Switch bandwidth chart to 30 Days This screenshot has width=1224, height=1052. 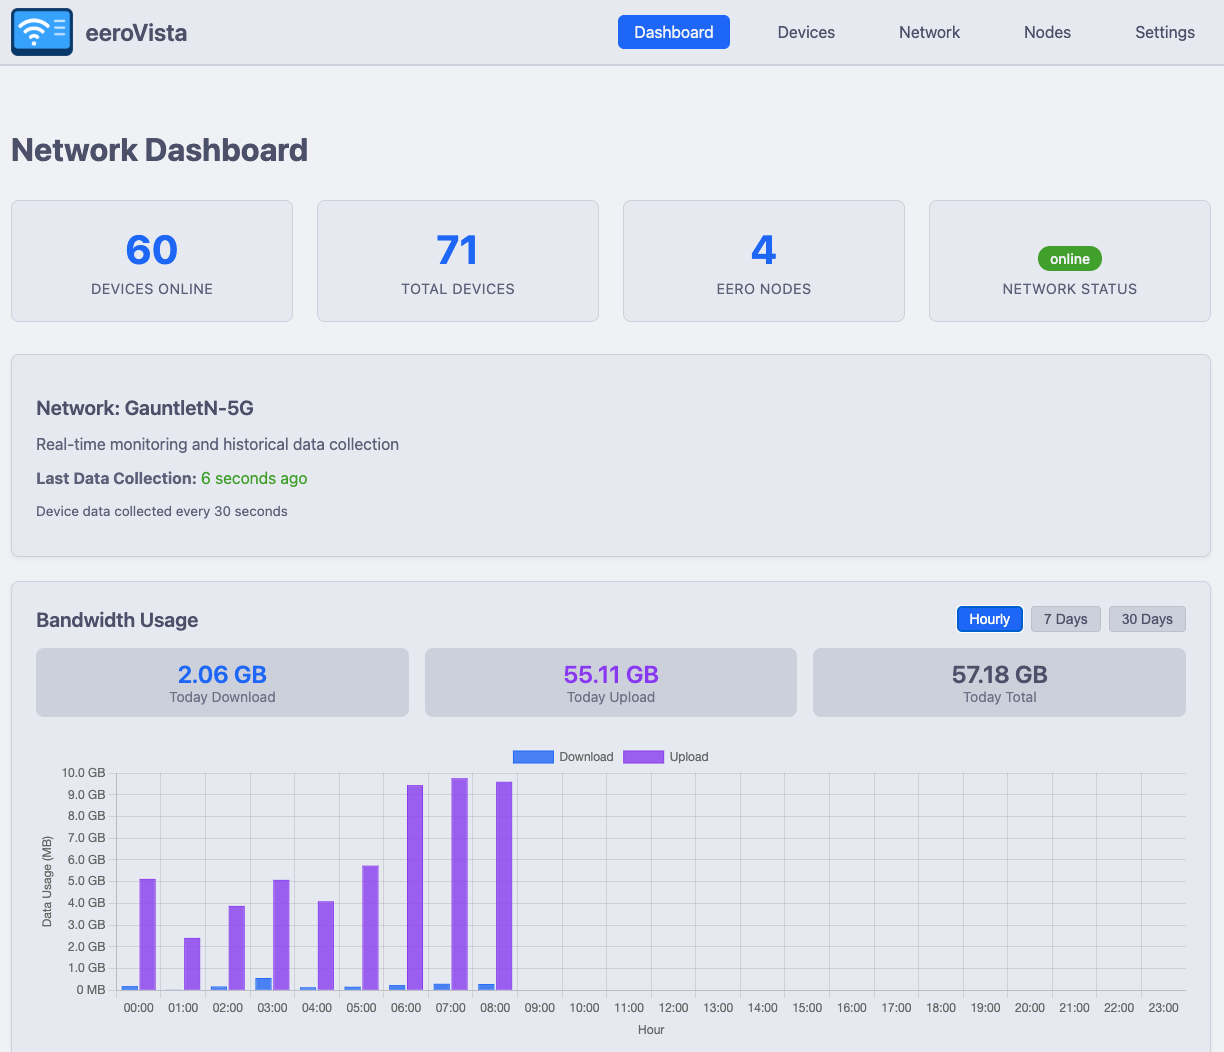(x=1146, y=619)
